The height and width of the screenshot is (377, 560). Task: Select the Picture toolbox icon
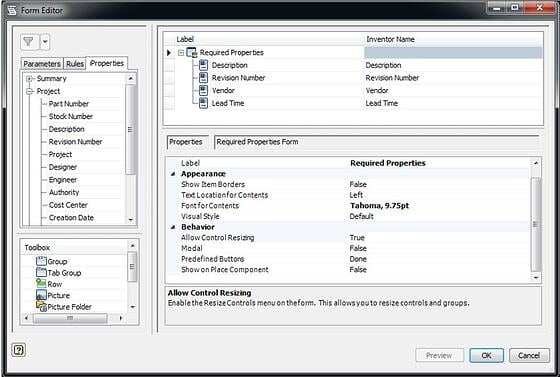(41, 295)
